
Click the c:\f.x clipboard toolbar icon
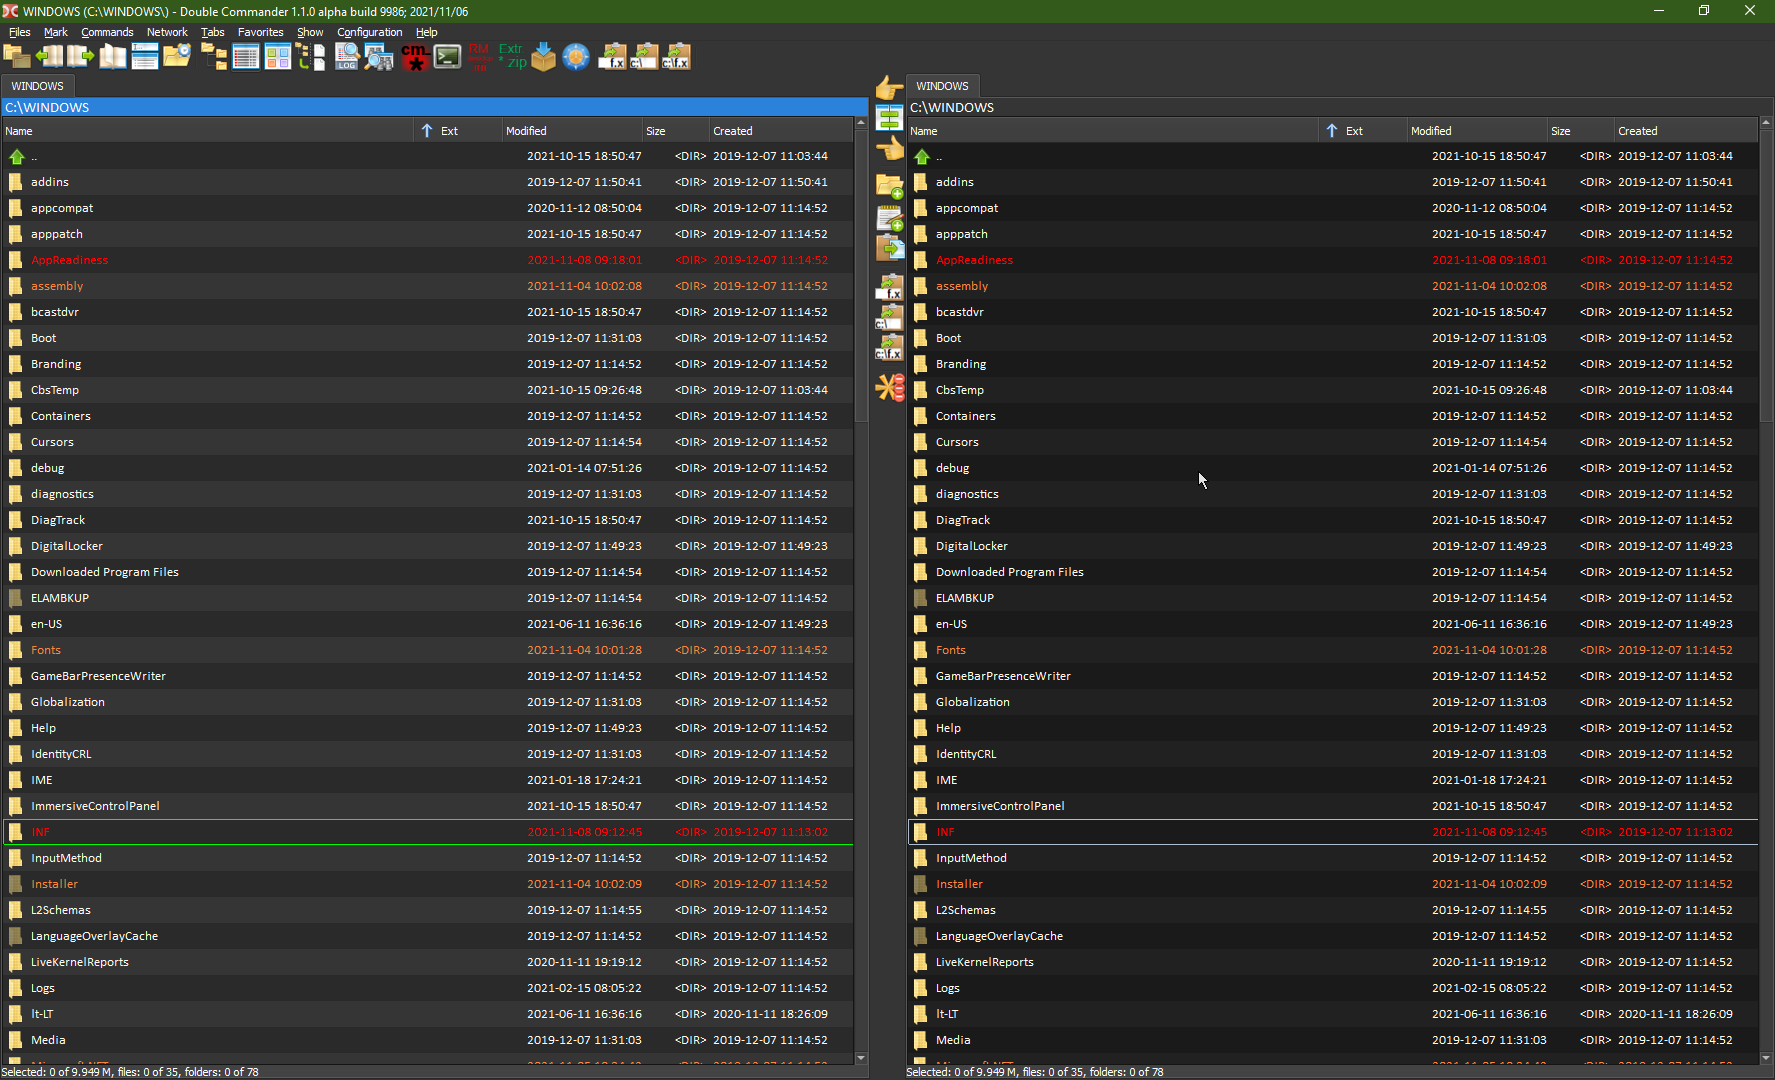click(x=678, y=57)
